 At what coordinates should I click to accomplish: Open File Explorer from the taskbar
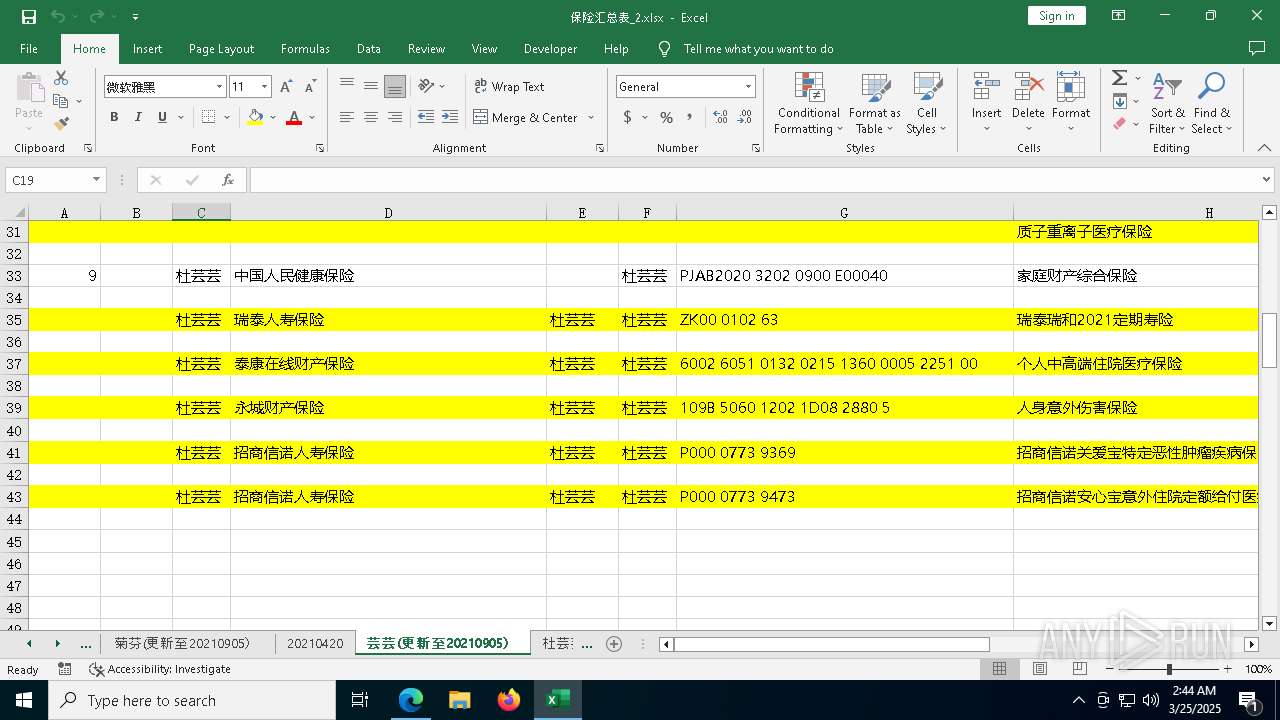tap(460, 700)
